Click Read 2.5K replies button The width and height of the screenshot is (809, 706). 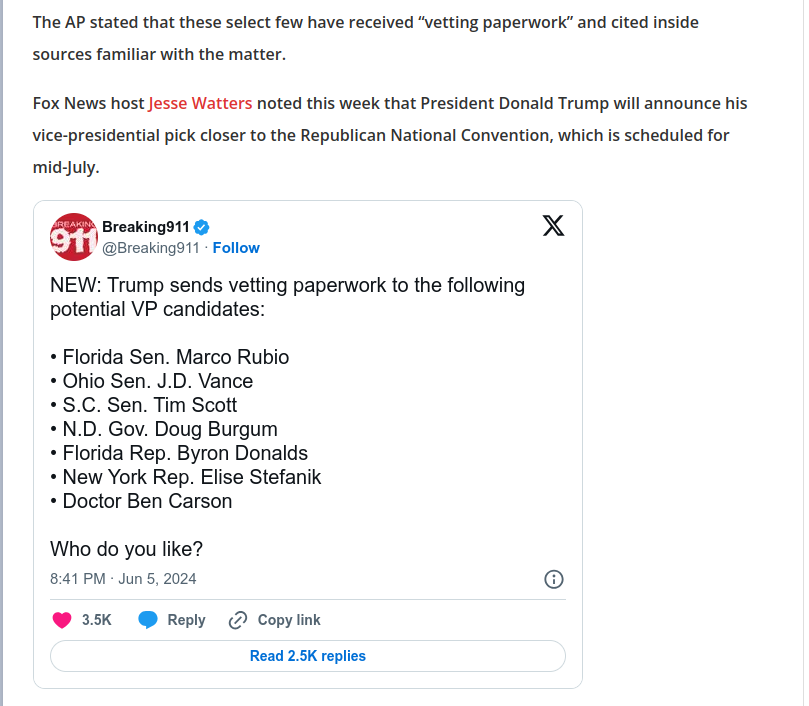308,656
